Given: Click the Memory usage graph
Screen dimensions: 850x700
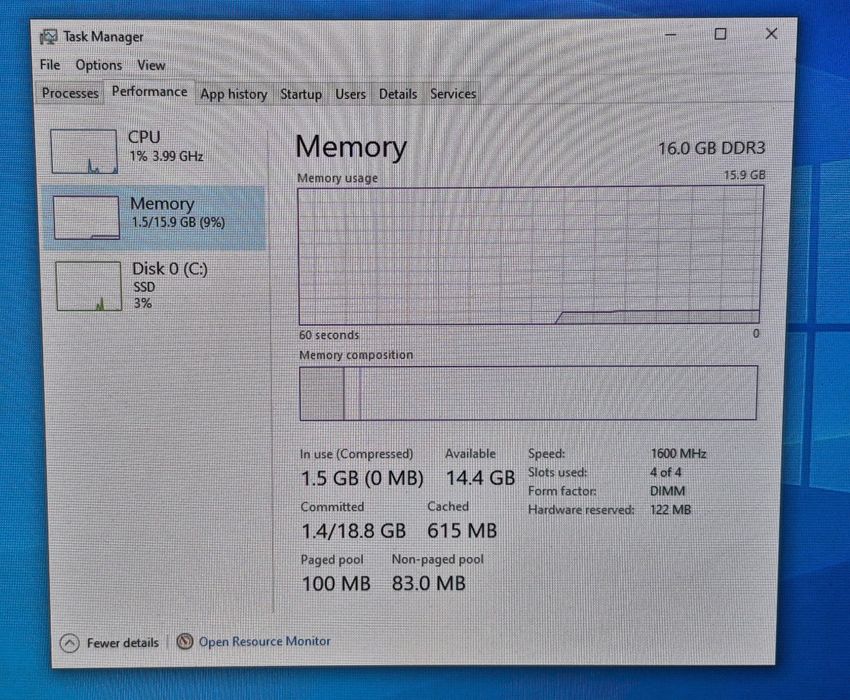Looking at the screenshot, I should tap(530, 255).
